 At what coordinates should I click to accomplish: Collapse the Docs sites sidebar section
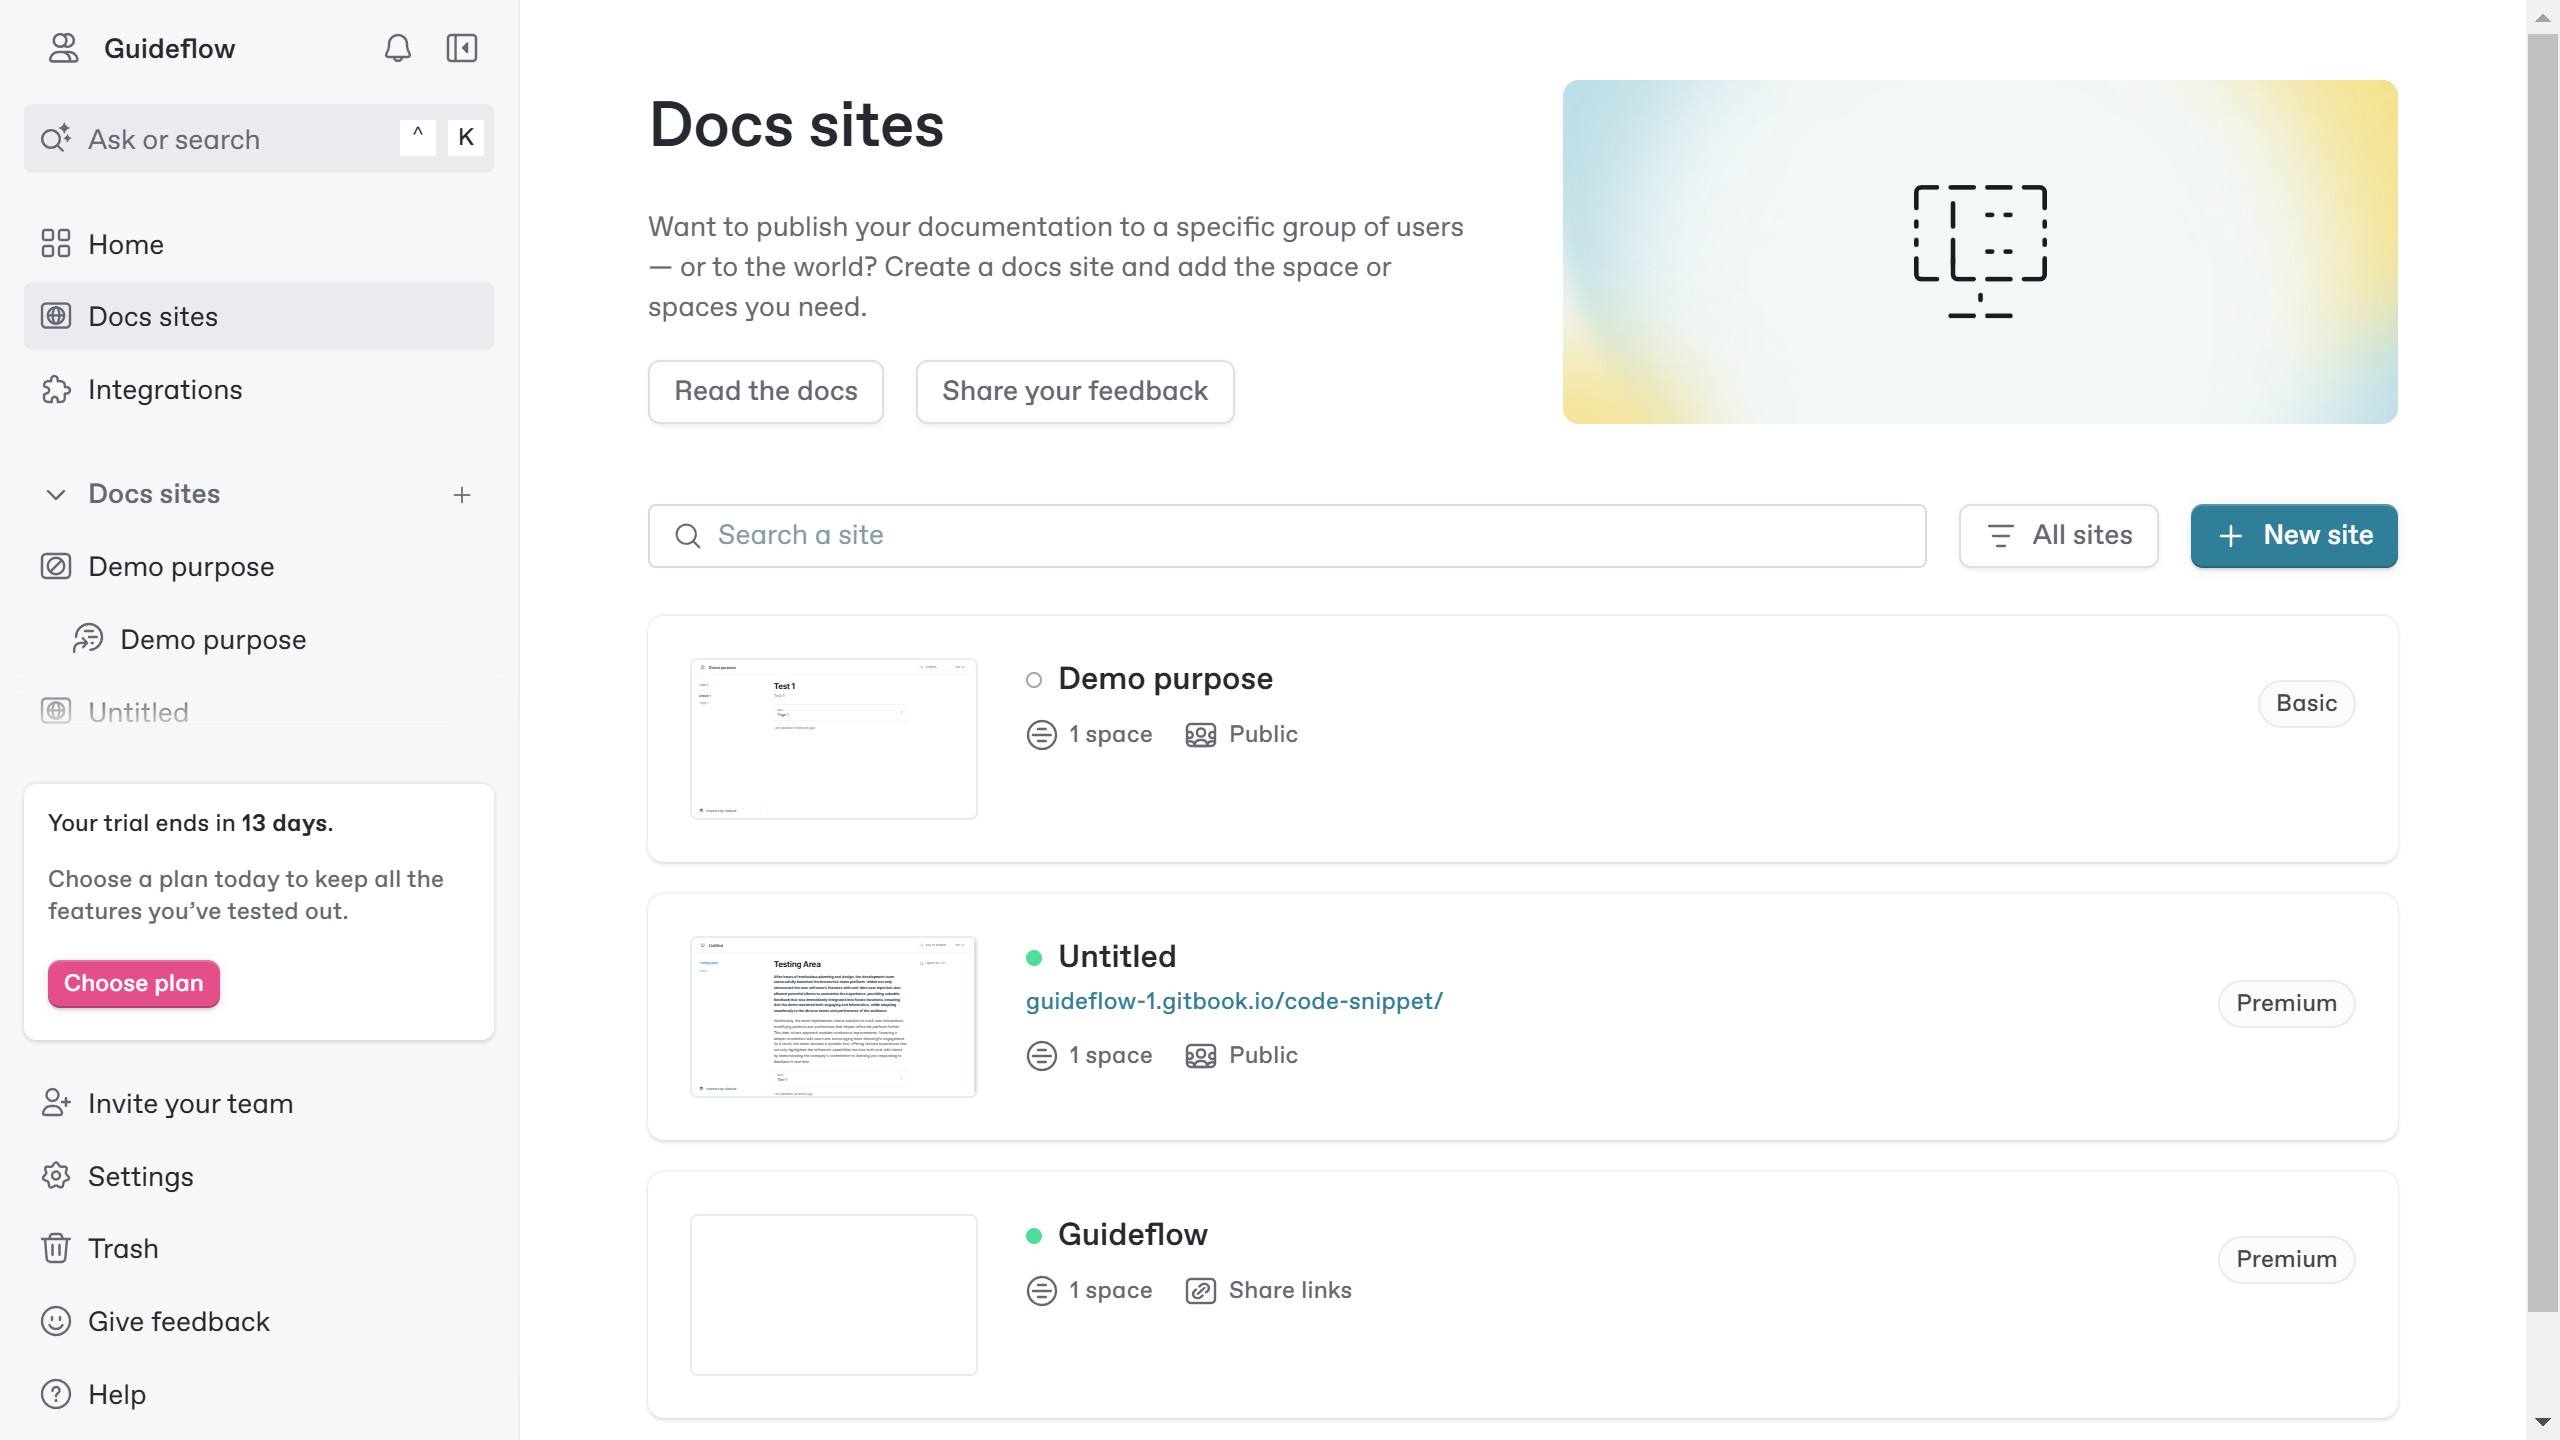click(x=56, y=494)
